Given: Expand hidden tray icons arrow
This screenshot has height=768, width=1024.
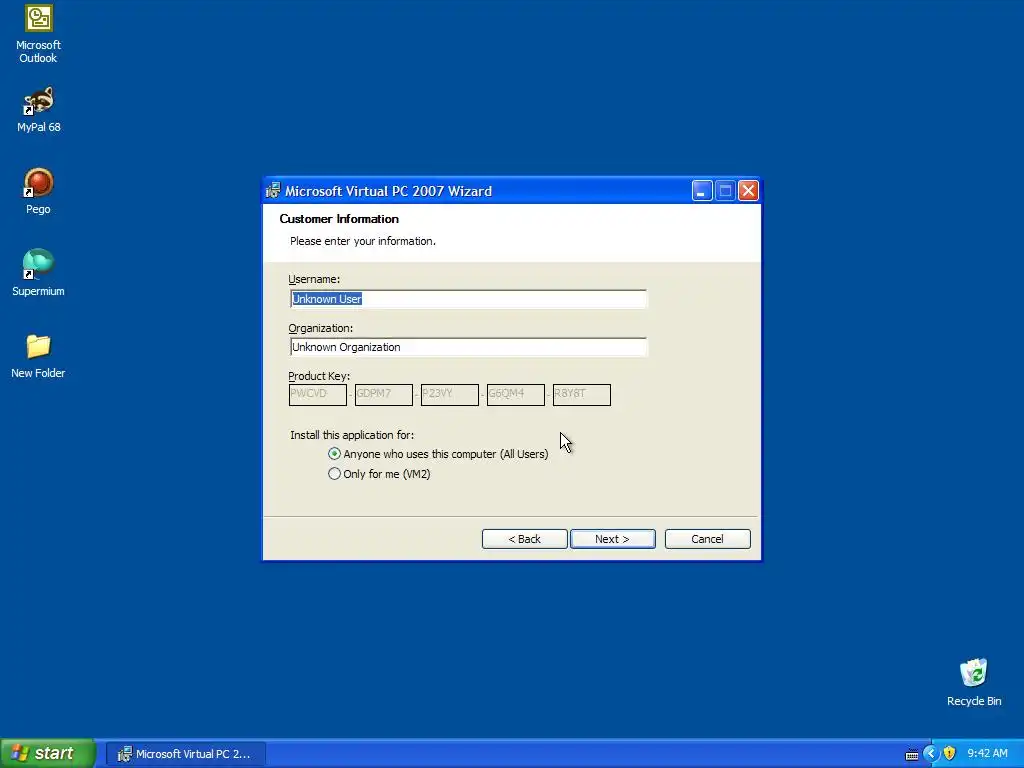Looking at the screenshot, I should tap(931, 753).
